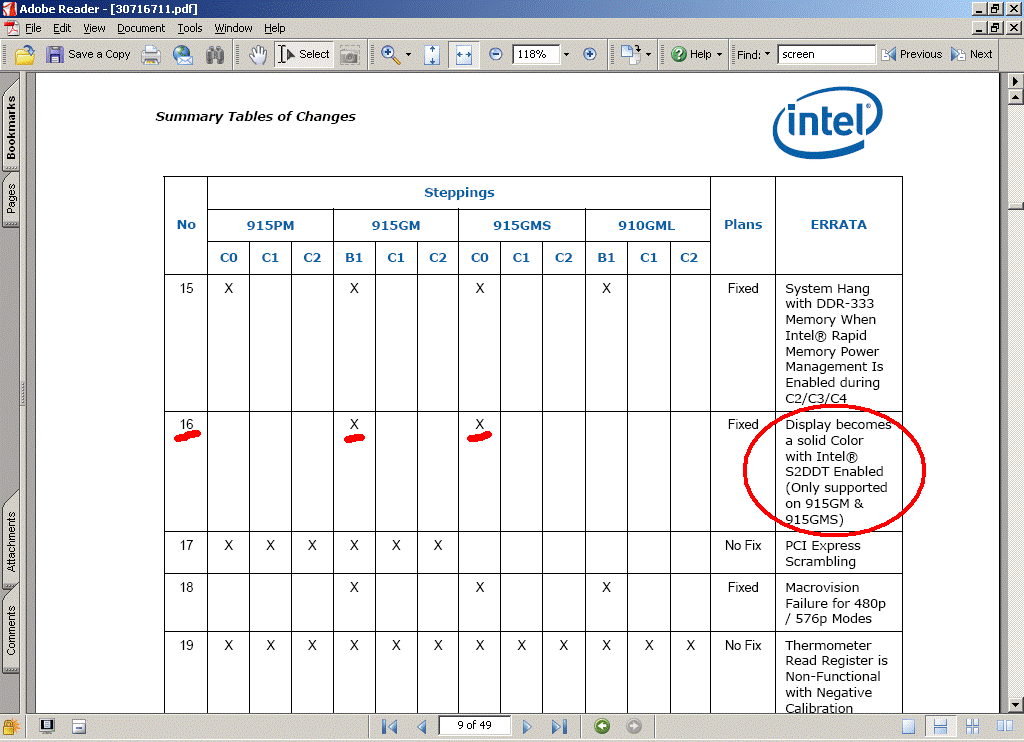The width and height of the screenshot is (1024, 742).
Task: Go to the last page
Action: [560, 726]
